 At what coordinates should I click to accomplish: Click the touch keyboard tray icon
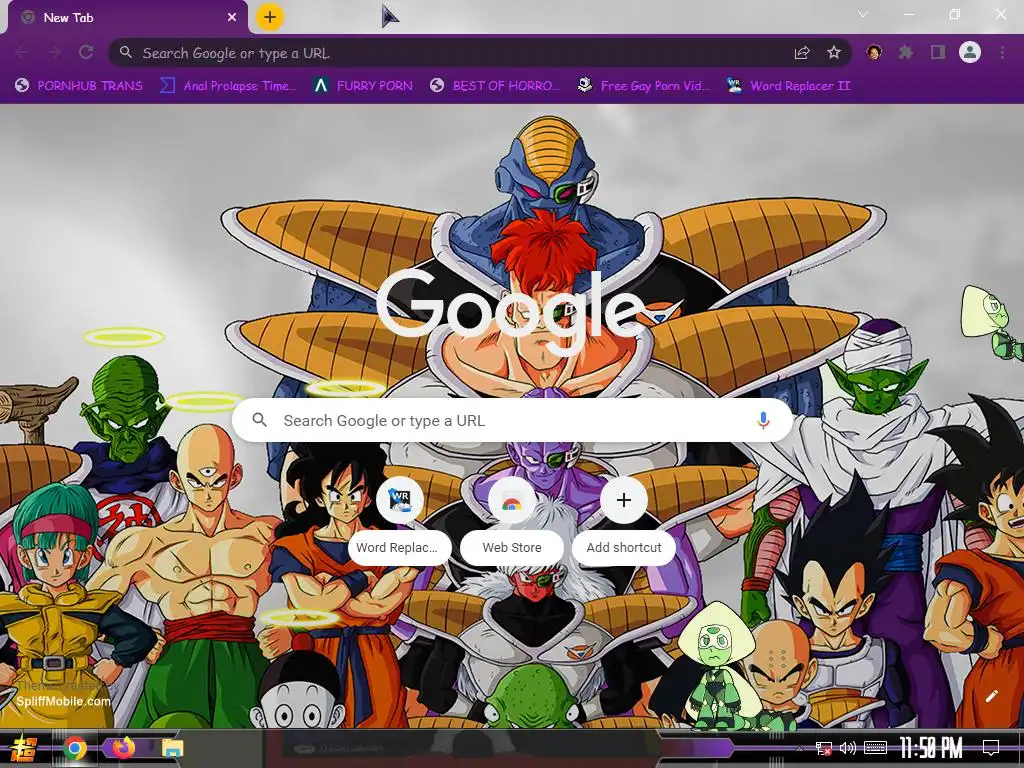875,748
